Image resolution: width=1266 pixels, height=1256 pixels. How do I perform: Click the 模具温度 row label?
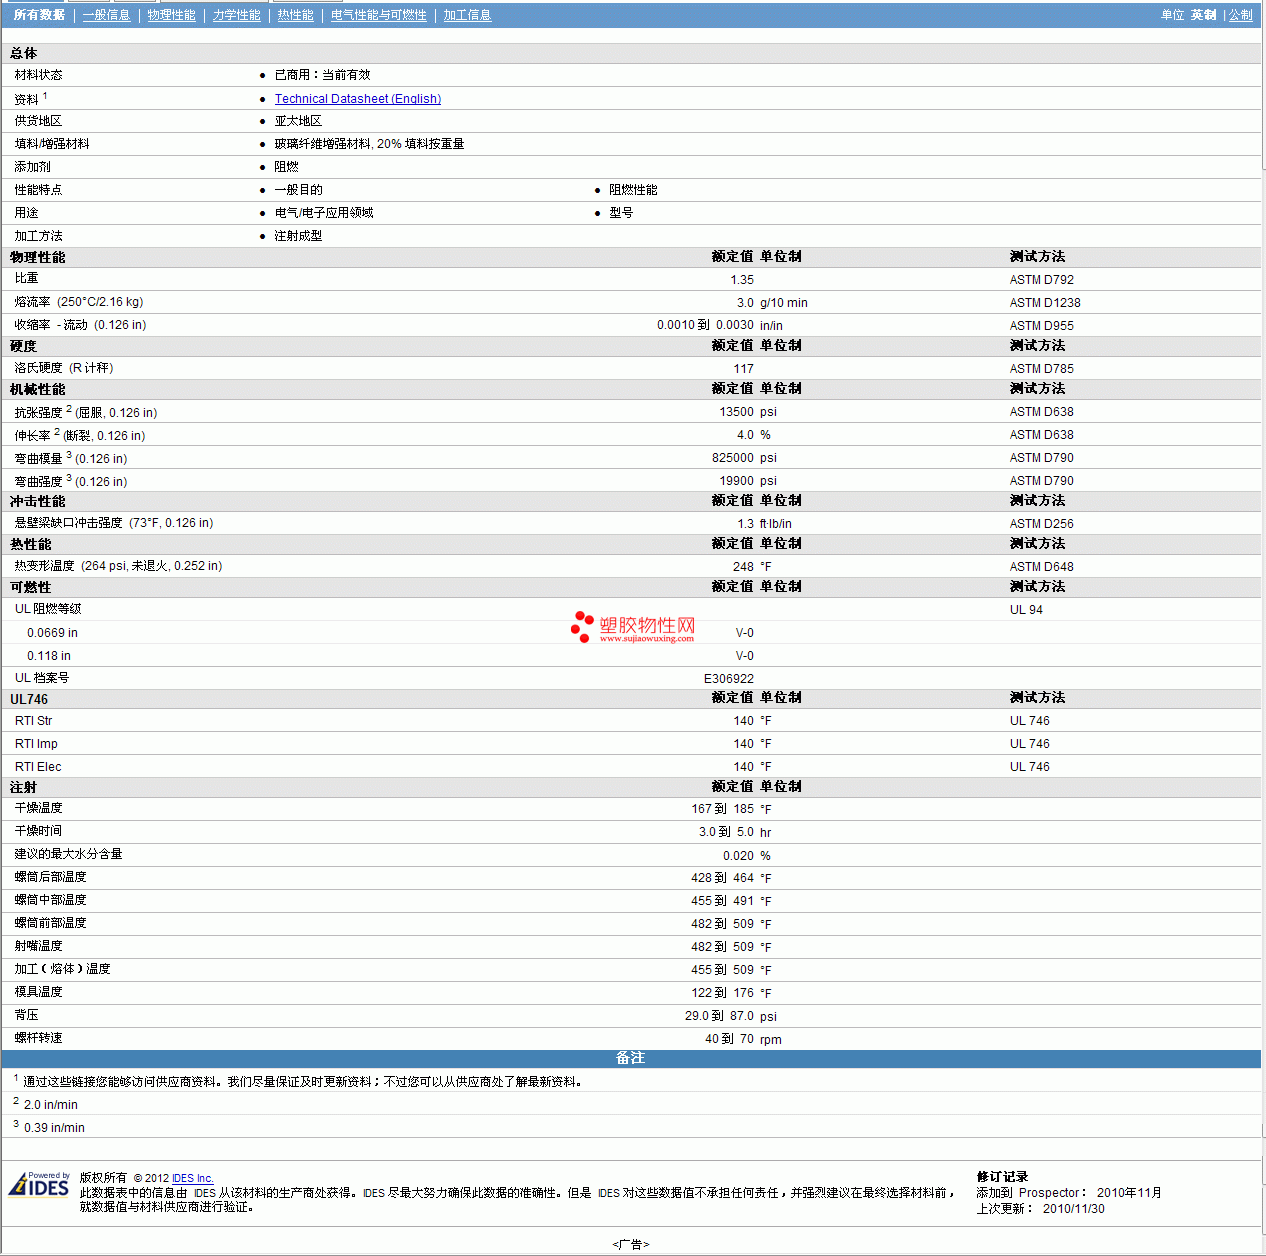pyautogui.click(x=39, y=992)
